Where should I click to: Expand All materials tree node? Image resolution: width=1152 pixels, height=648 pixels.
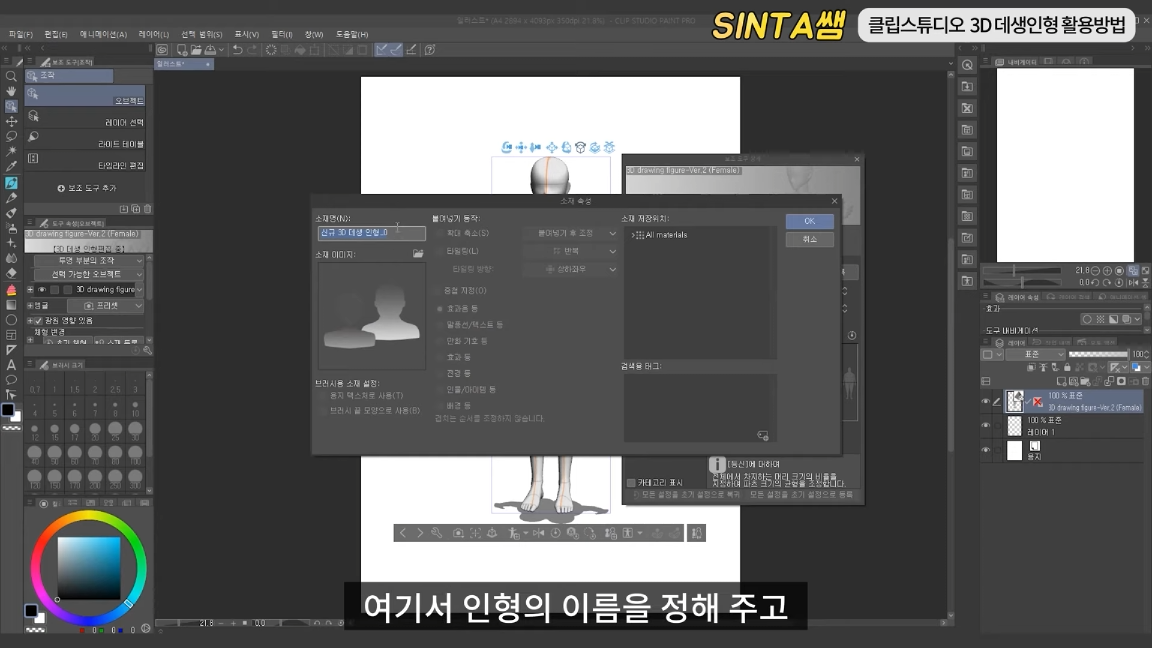click(633, 235)
